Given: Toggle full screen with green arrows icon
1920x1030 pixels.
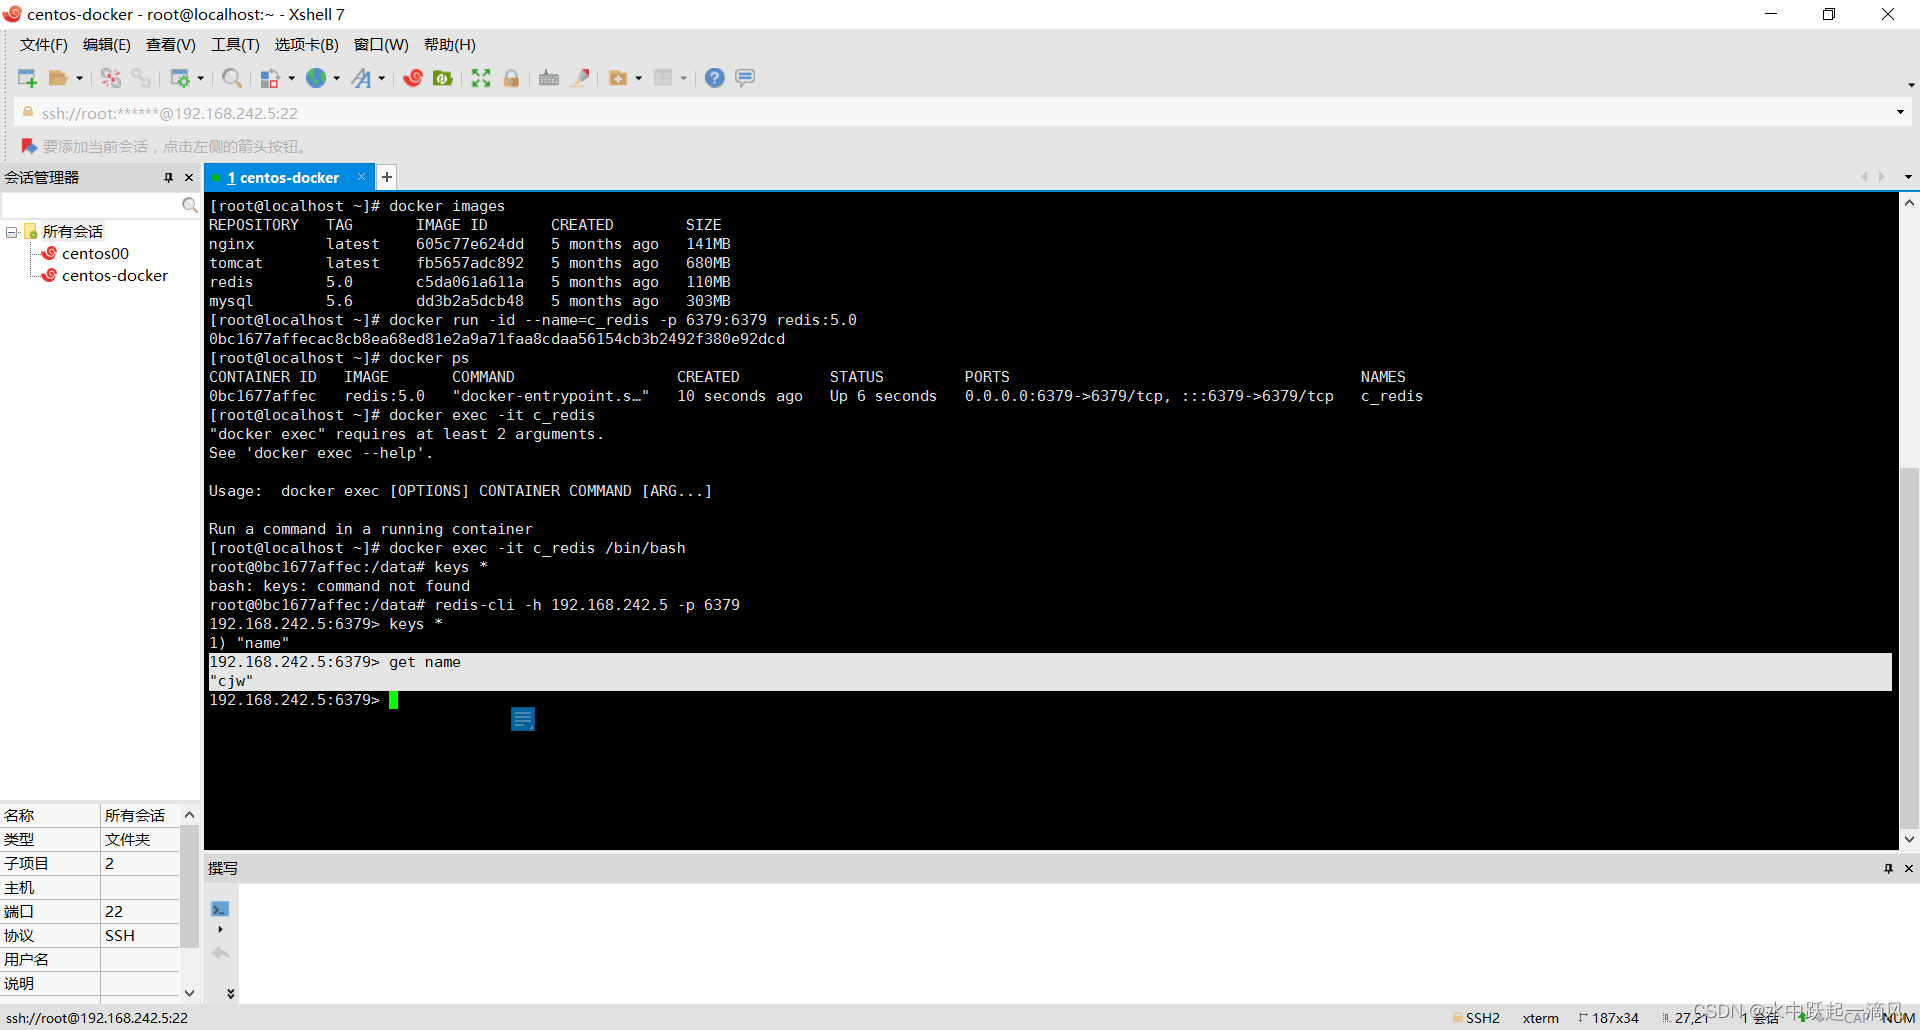Looking at the screenshot, I should pyautogui.click(x=481, y=78).
